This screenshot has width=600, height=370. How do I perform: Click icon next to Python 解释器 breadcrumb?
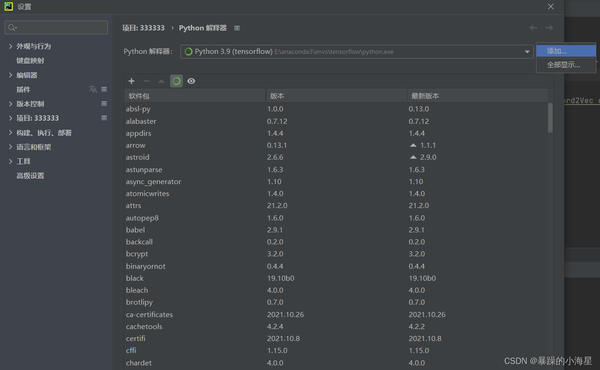pyautogui.click(x=237, y=28)
